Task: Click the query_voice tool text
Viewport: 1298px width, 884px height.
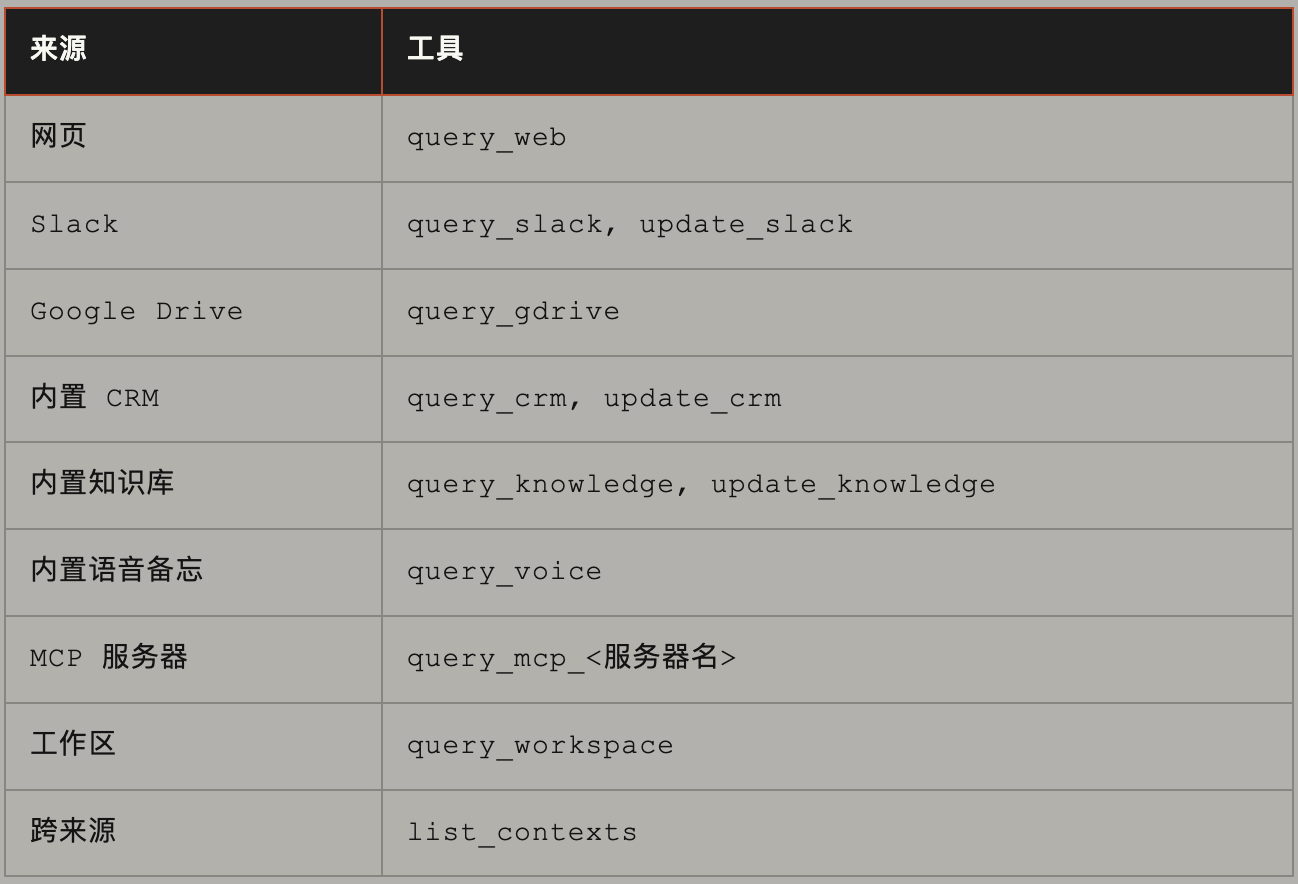Action: pyautogui.click(x=504, y=572)
